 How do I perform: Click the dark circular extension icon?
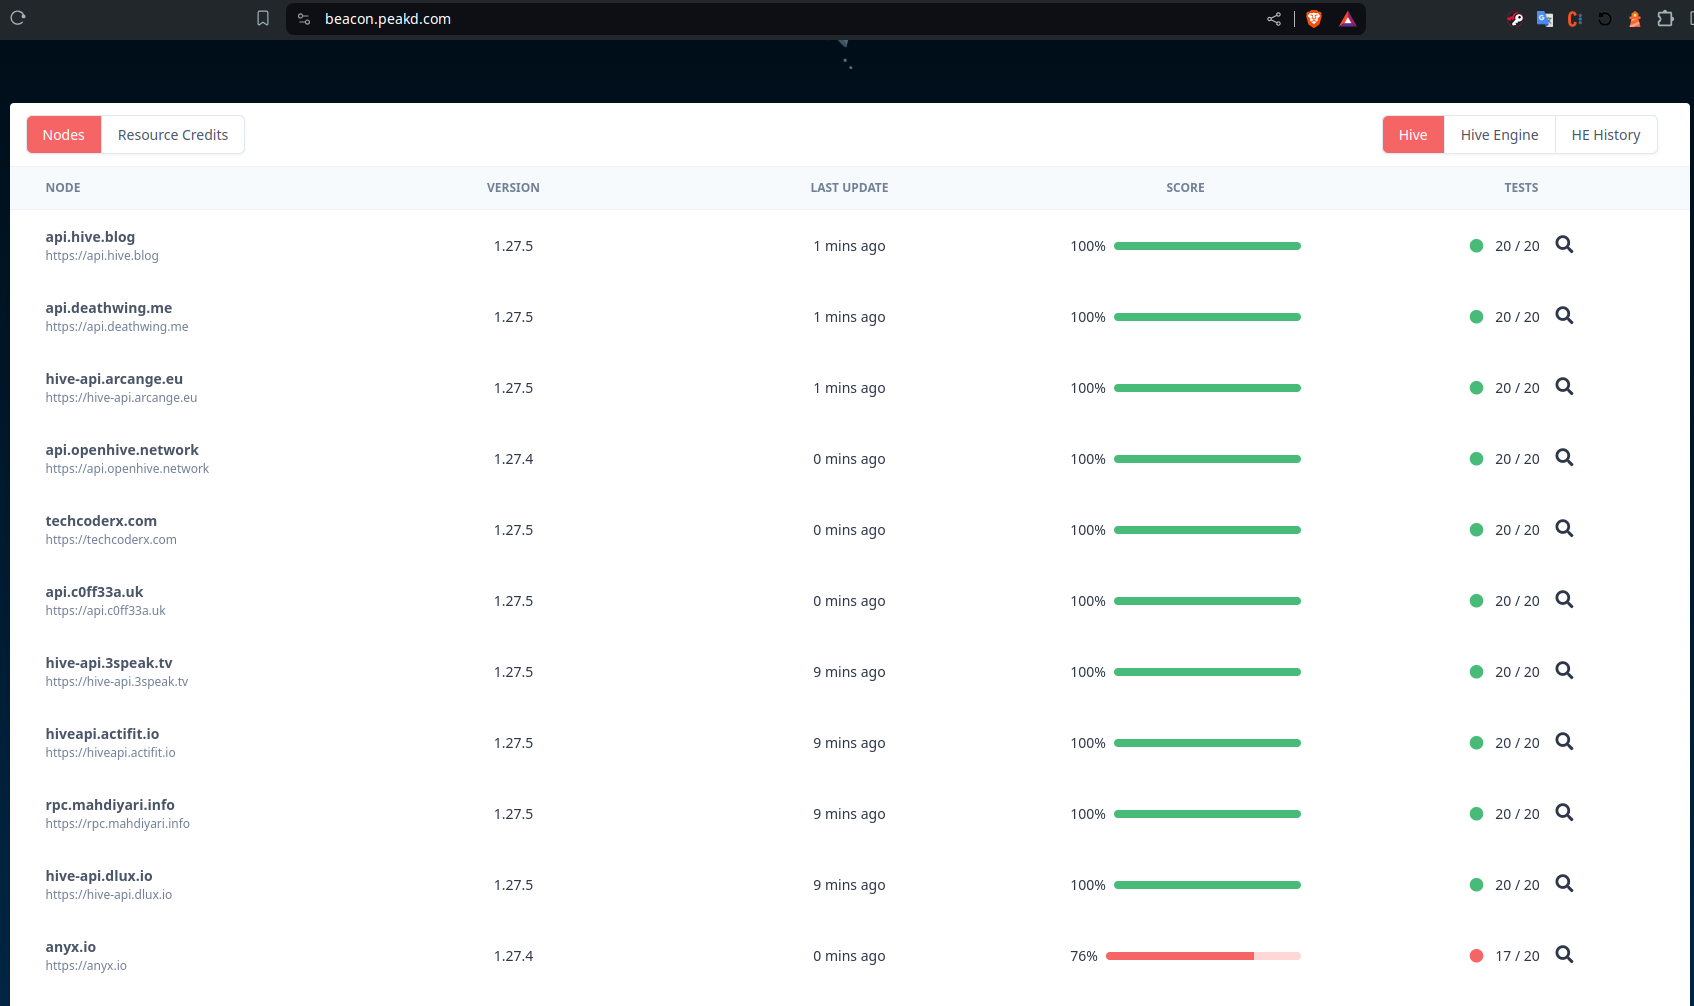click(1605, 18)
